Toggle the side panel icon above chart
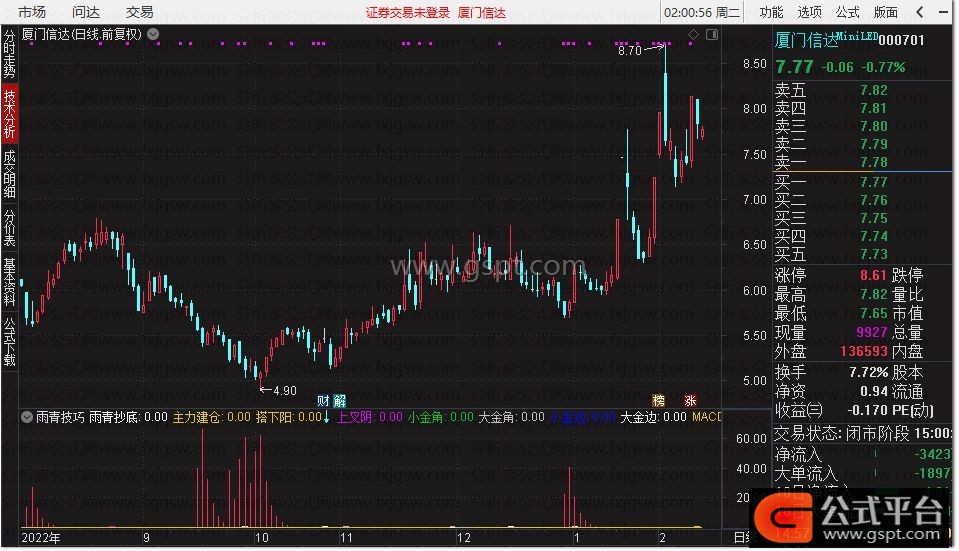 click(x=712, y=35)
